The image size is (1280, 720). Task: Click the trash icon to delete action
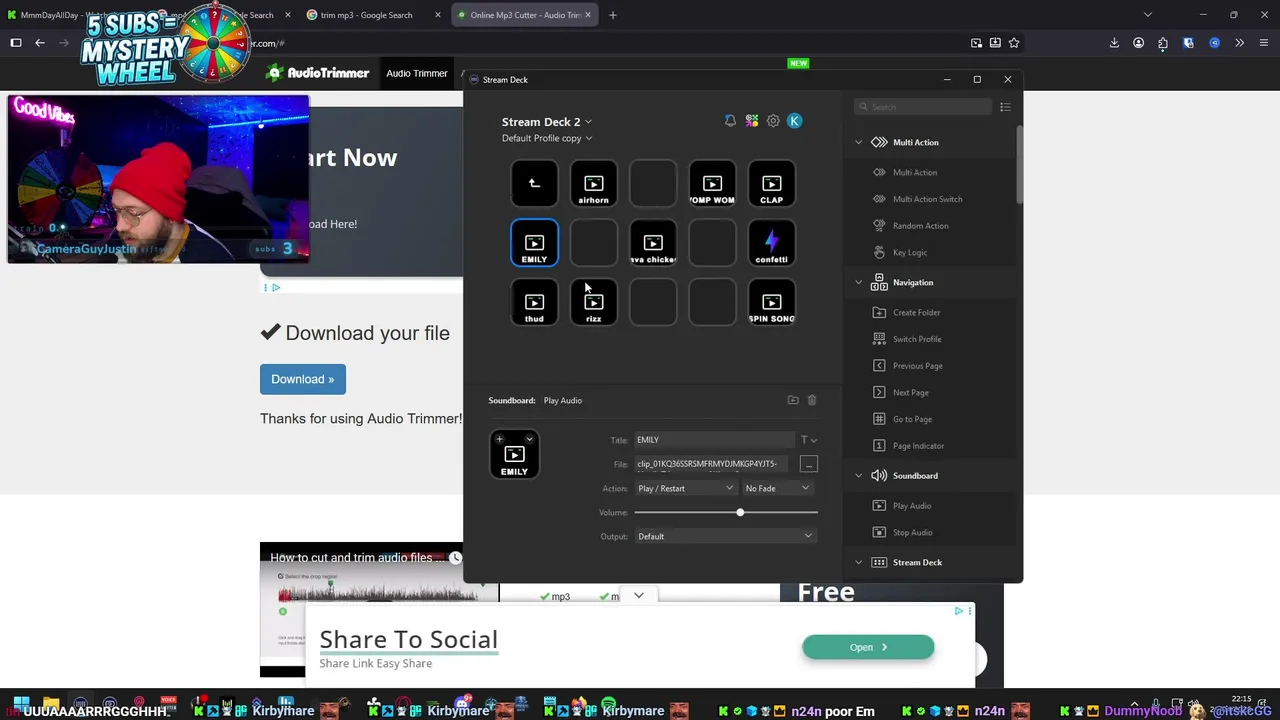(x=812, y=400)
